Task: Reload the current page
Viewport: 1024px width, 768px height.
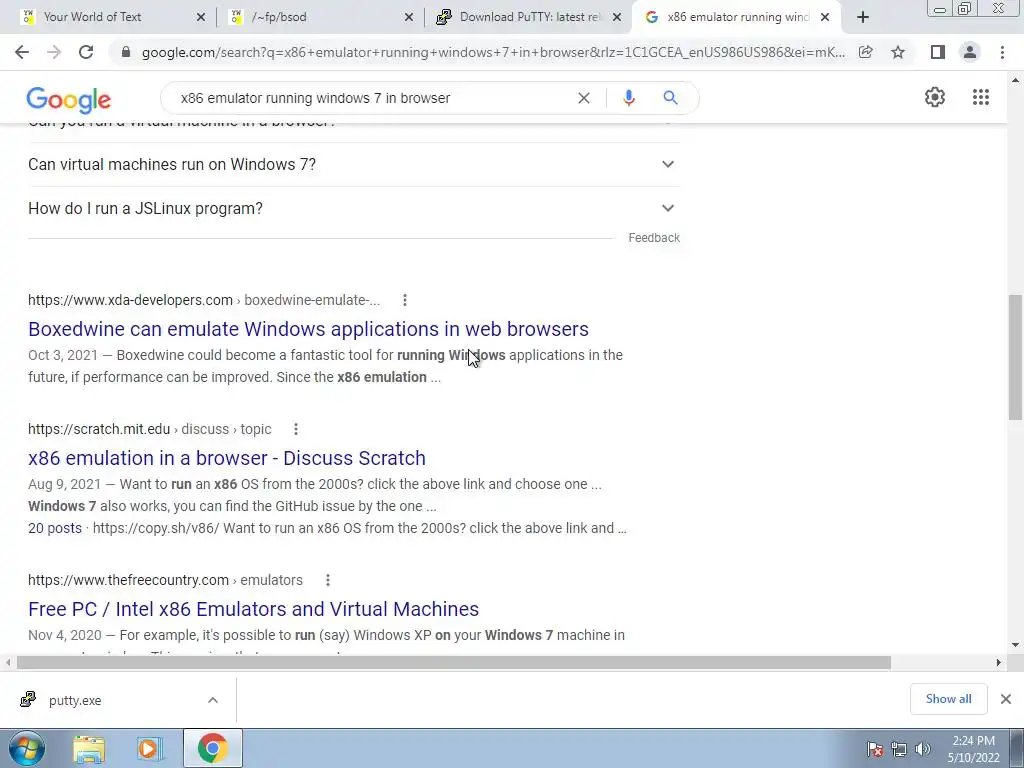Action: (86, 52)
